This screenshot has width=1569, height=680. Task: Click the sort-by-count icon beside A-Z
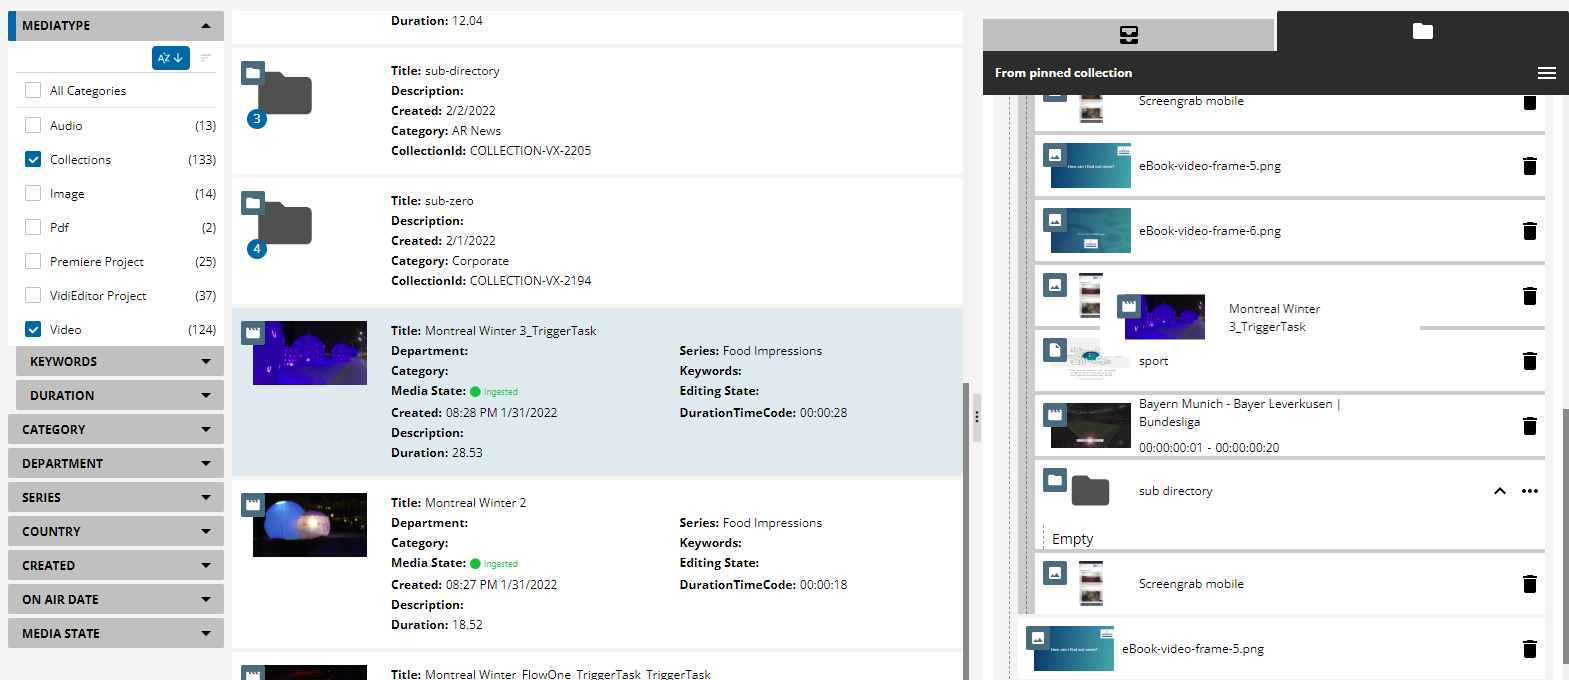pos(205,58)
